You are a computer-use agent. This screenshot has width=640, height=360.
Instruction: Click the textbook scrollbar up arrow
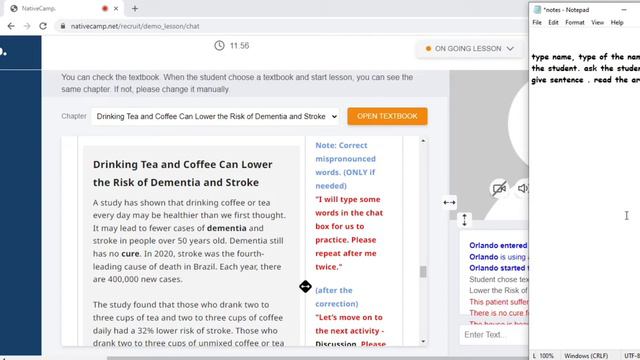pyautogui.click(x=423, y=141)
